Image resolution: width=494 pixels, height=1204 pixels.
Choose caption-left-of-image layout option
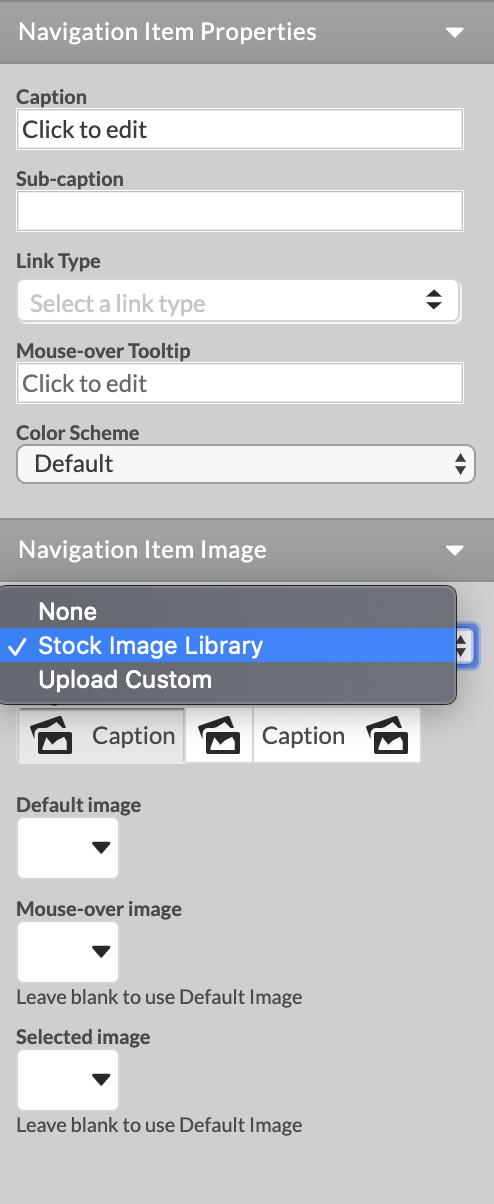click(x=337, y=736)
